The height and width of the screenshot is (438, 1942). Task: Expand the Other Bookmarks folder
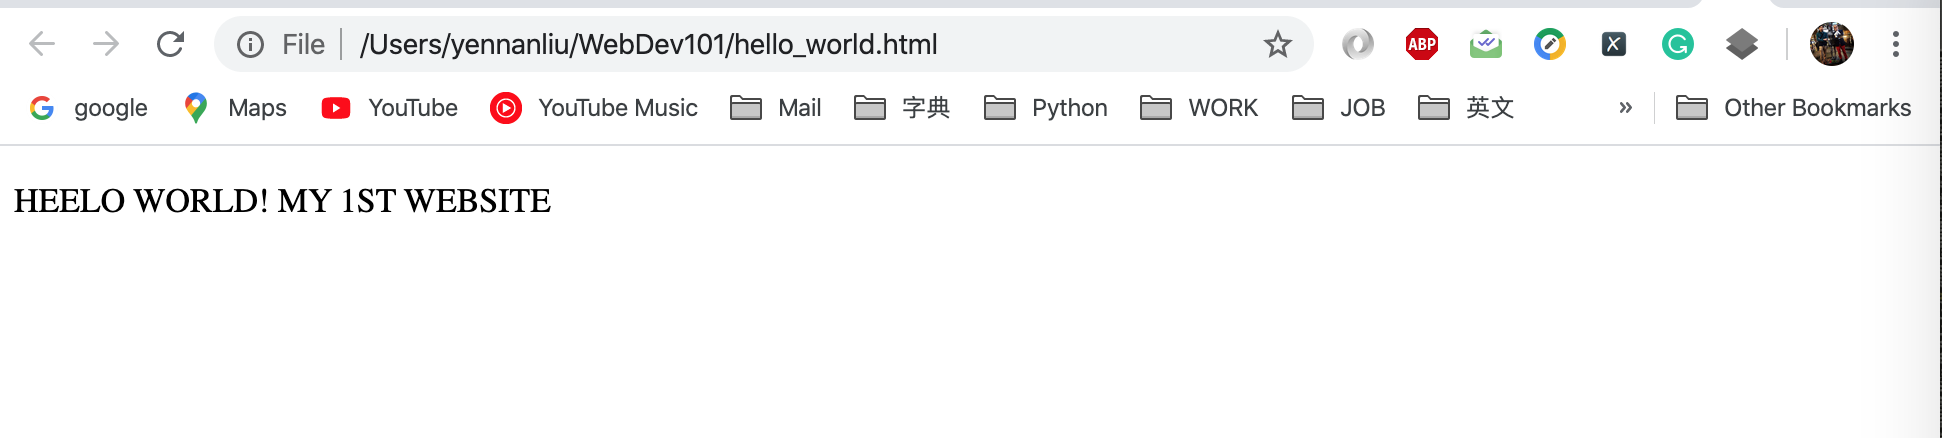(1793, 108)
